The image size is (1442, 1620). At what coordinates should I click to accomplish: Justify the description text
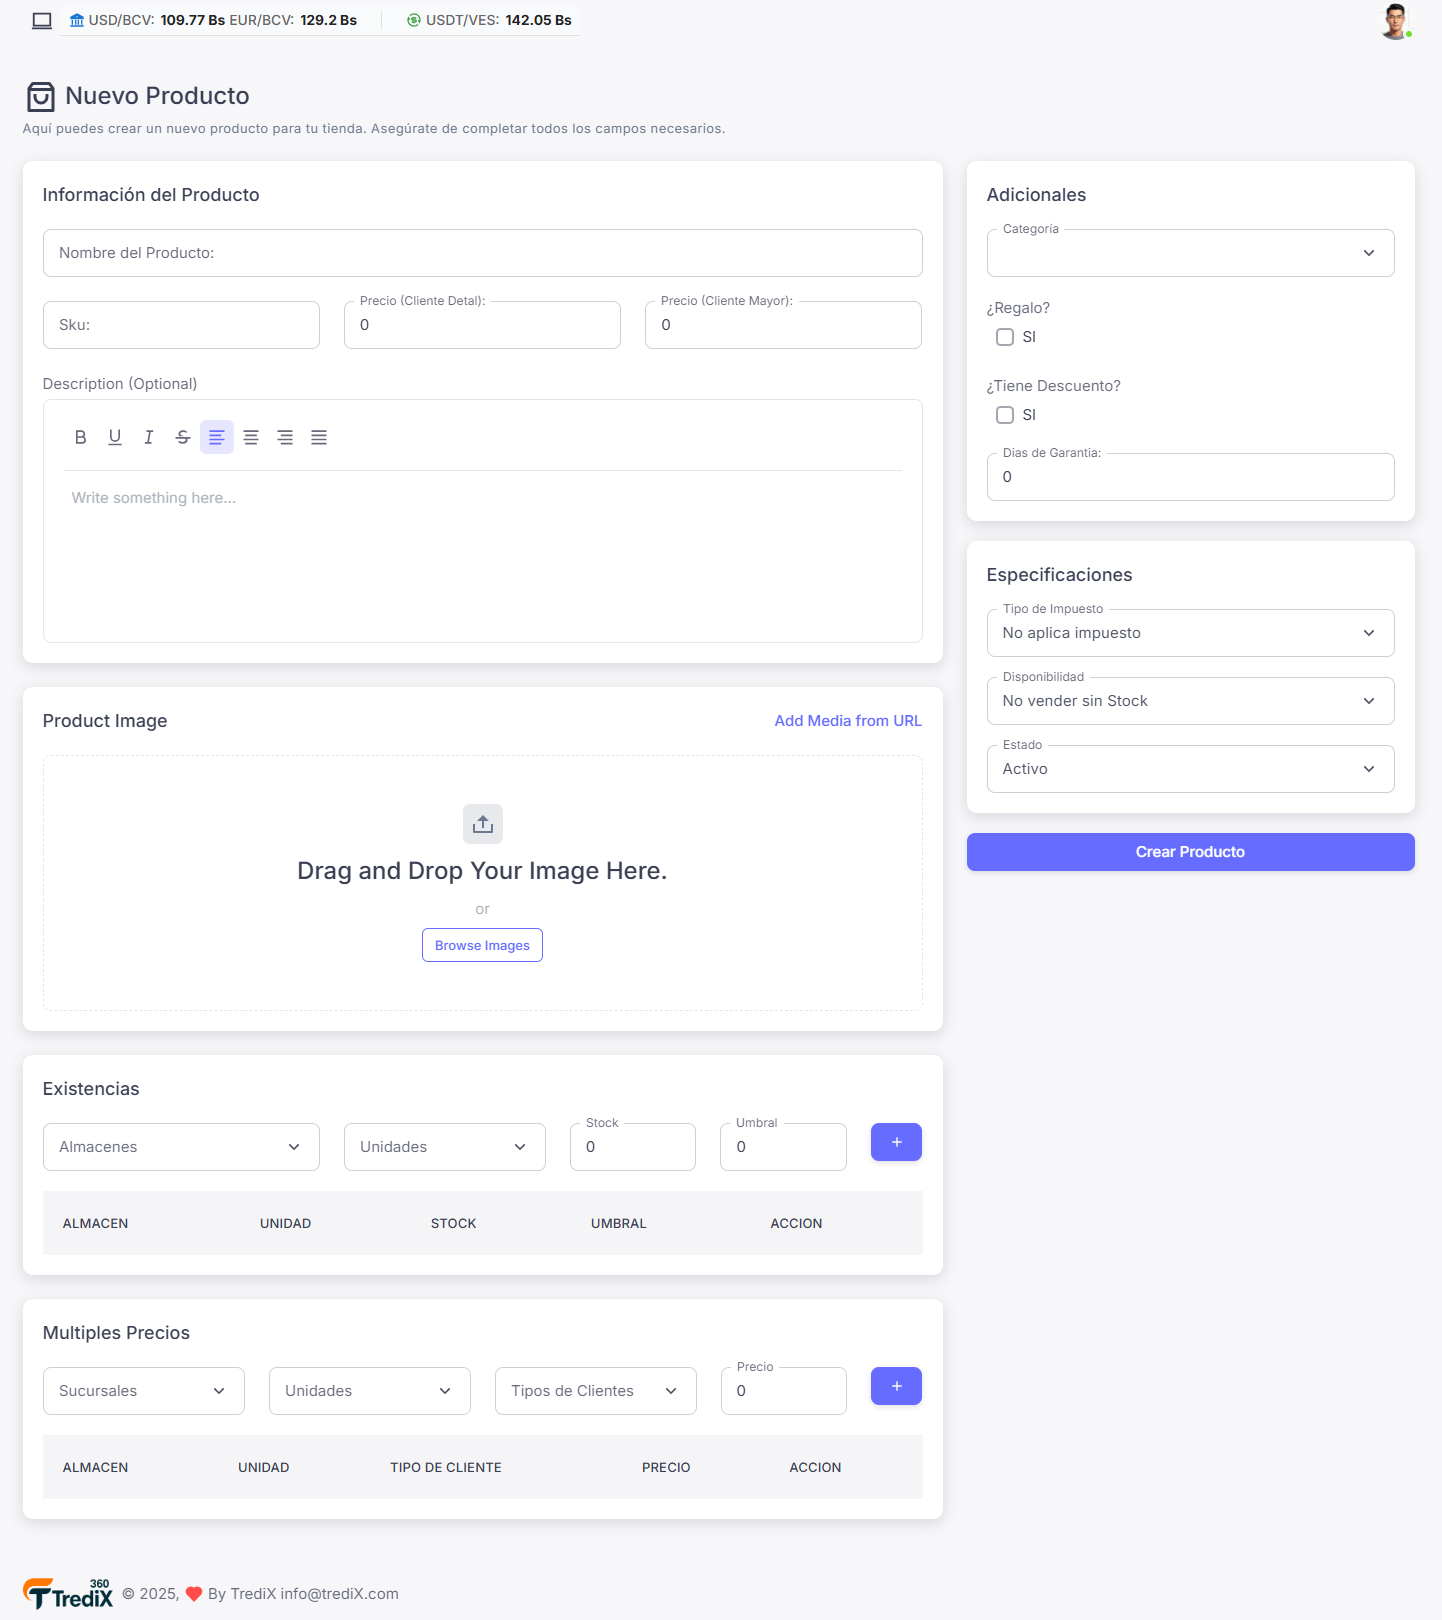(319, 437)
